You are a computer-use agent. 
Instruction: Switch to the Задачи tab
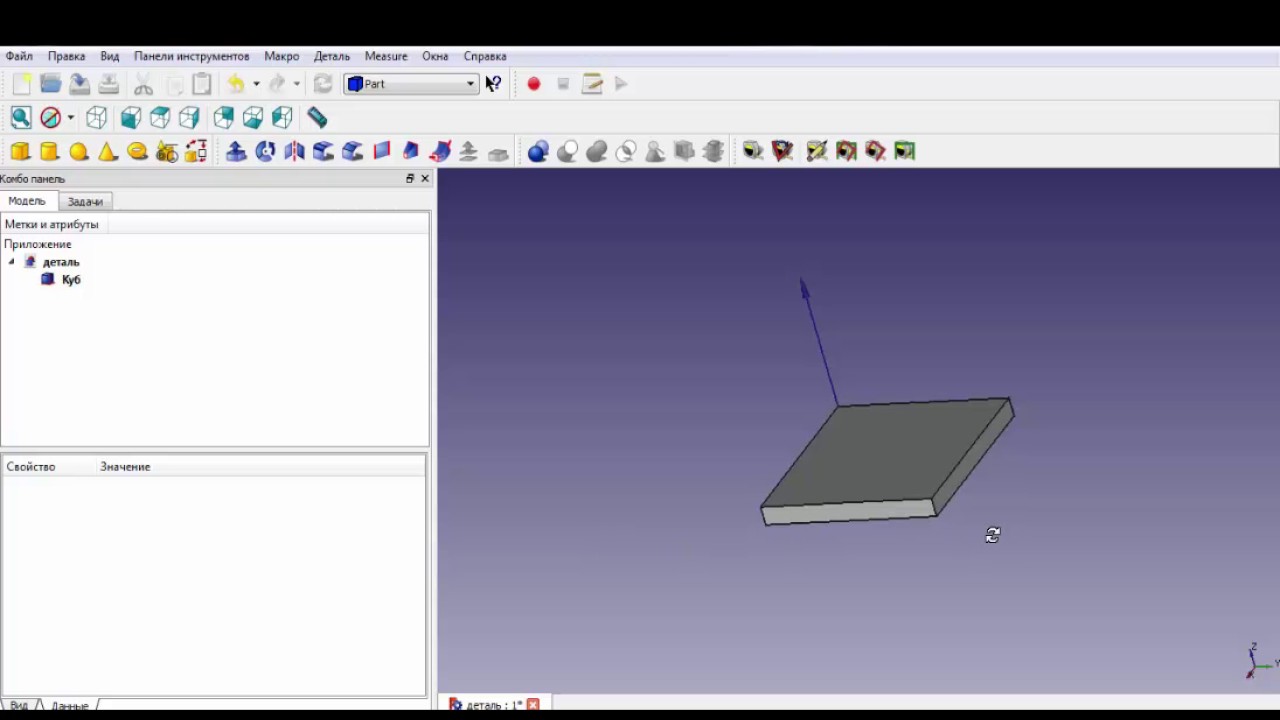click(x=85, y=201)
